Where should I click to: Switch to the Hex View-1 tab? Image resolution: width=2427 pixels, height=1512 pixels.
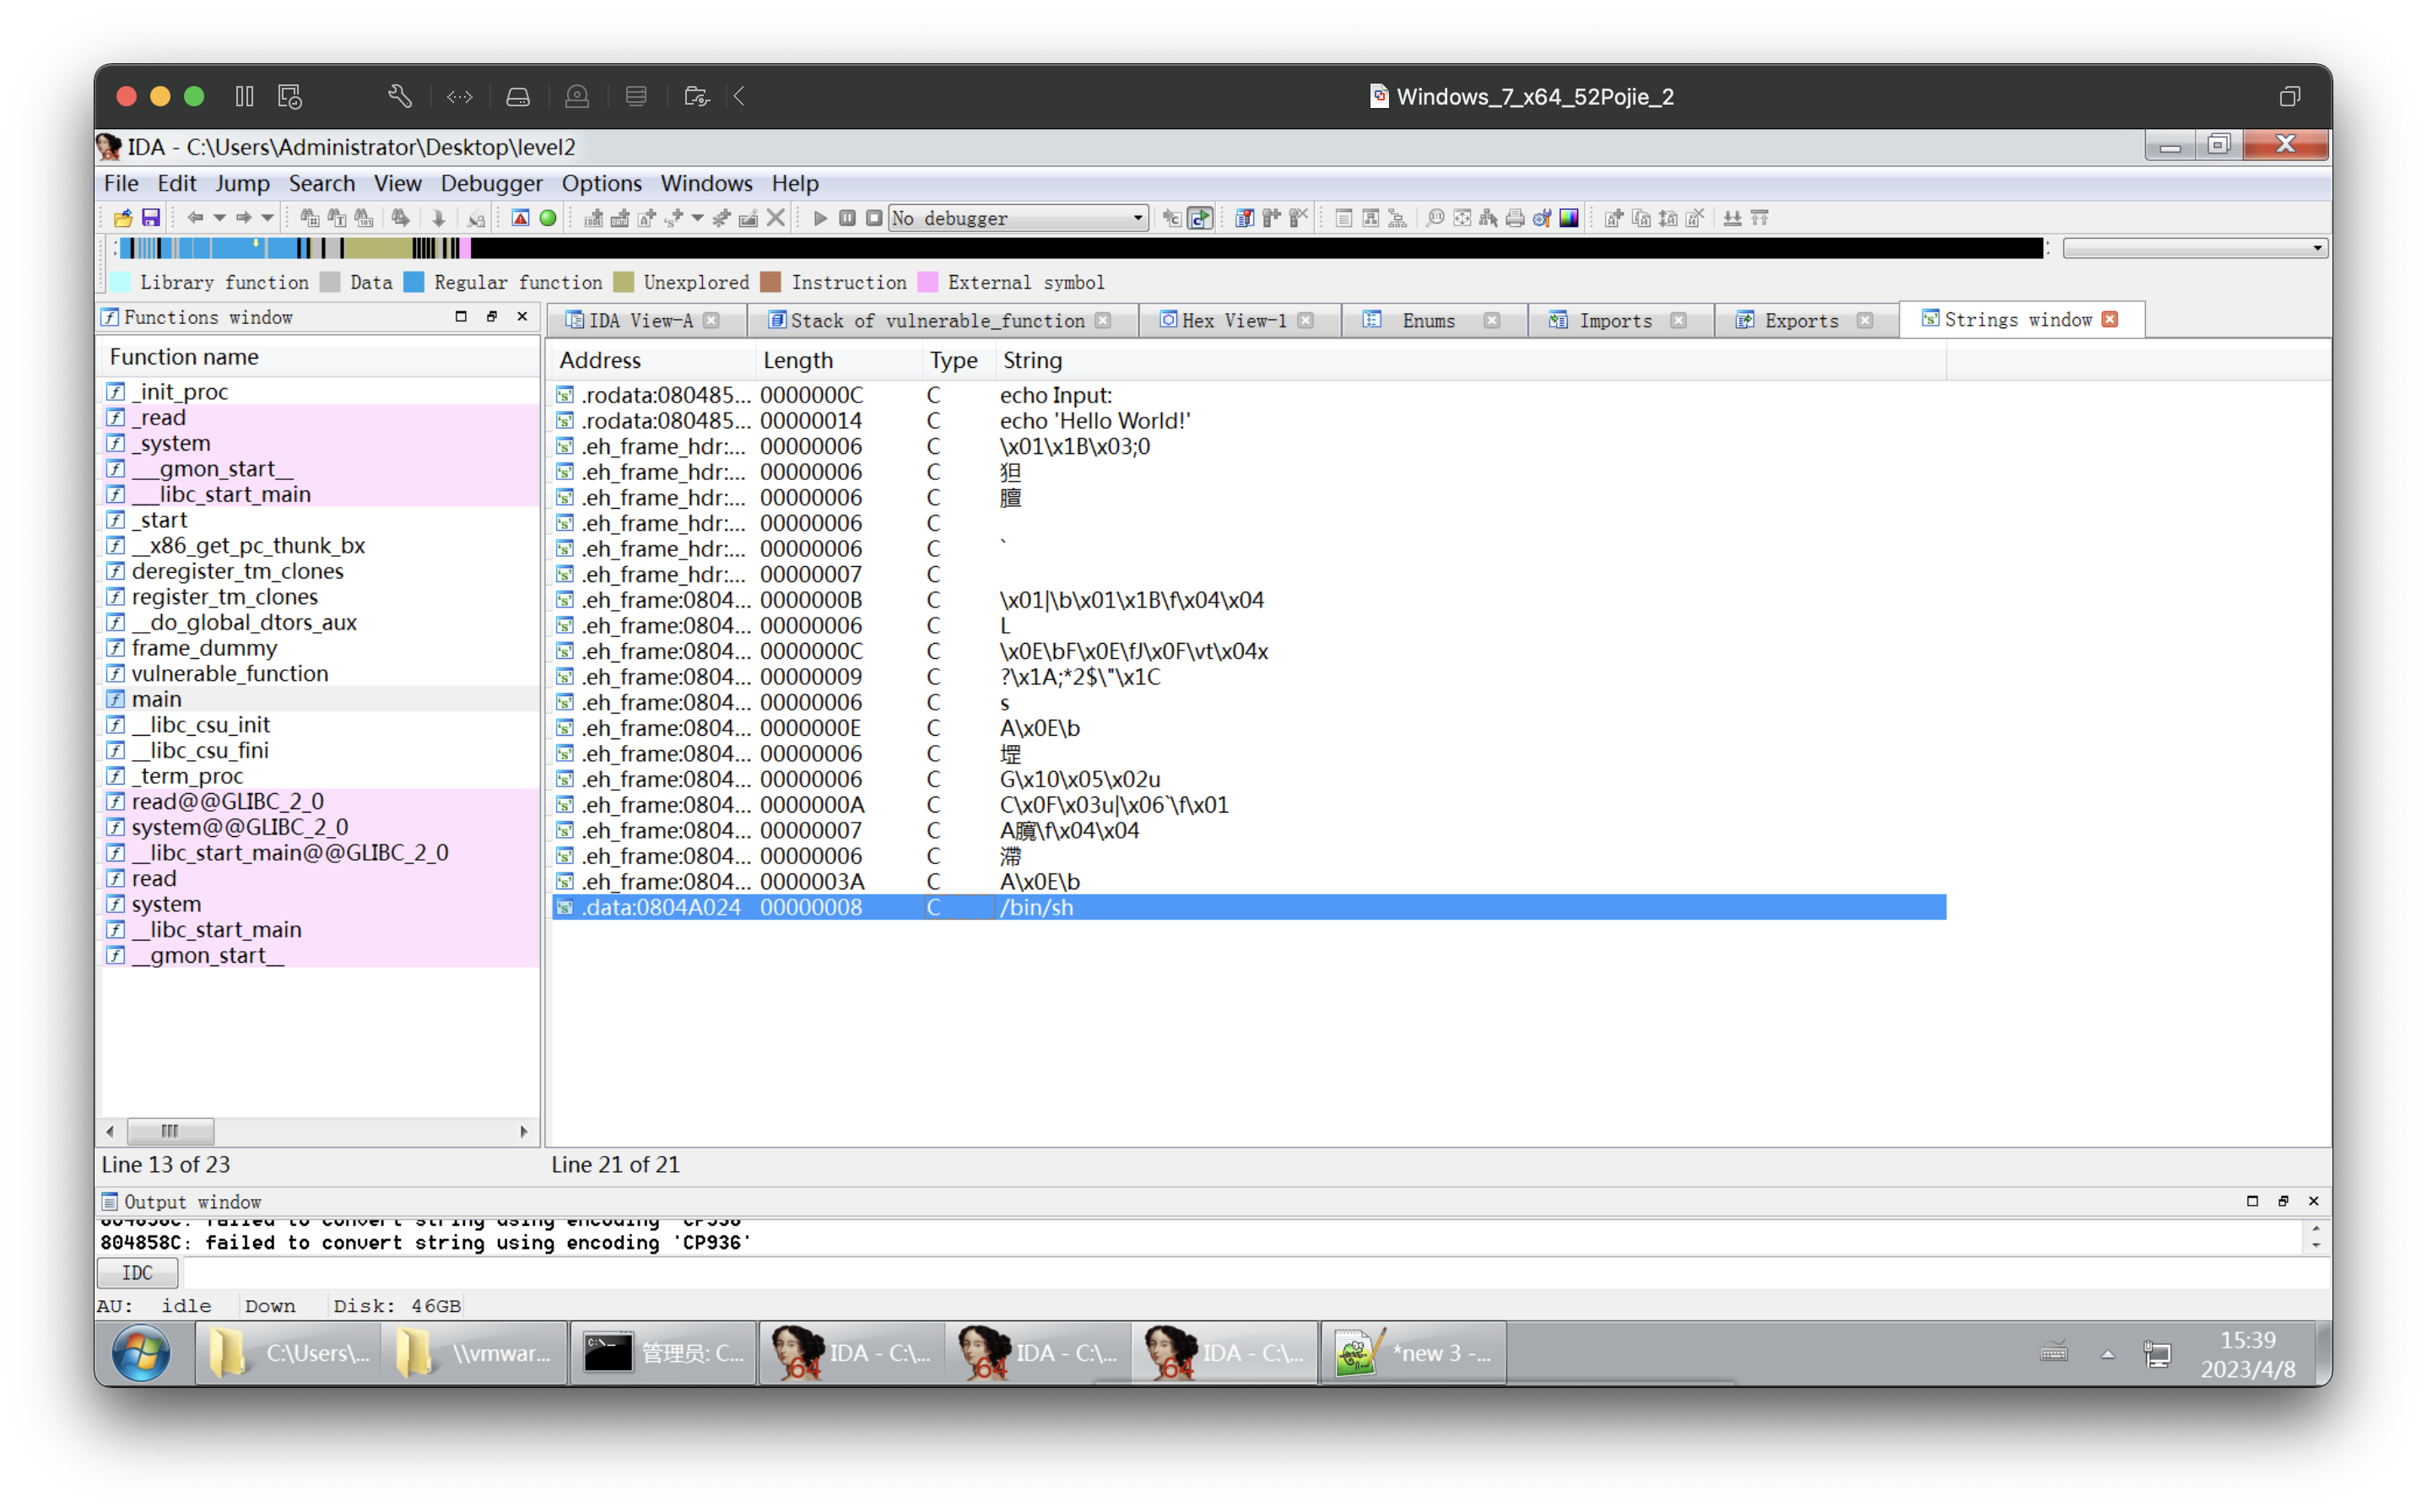point(1233,320)
